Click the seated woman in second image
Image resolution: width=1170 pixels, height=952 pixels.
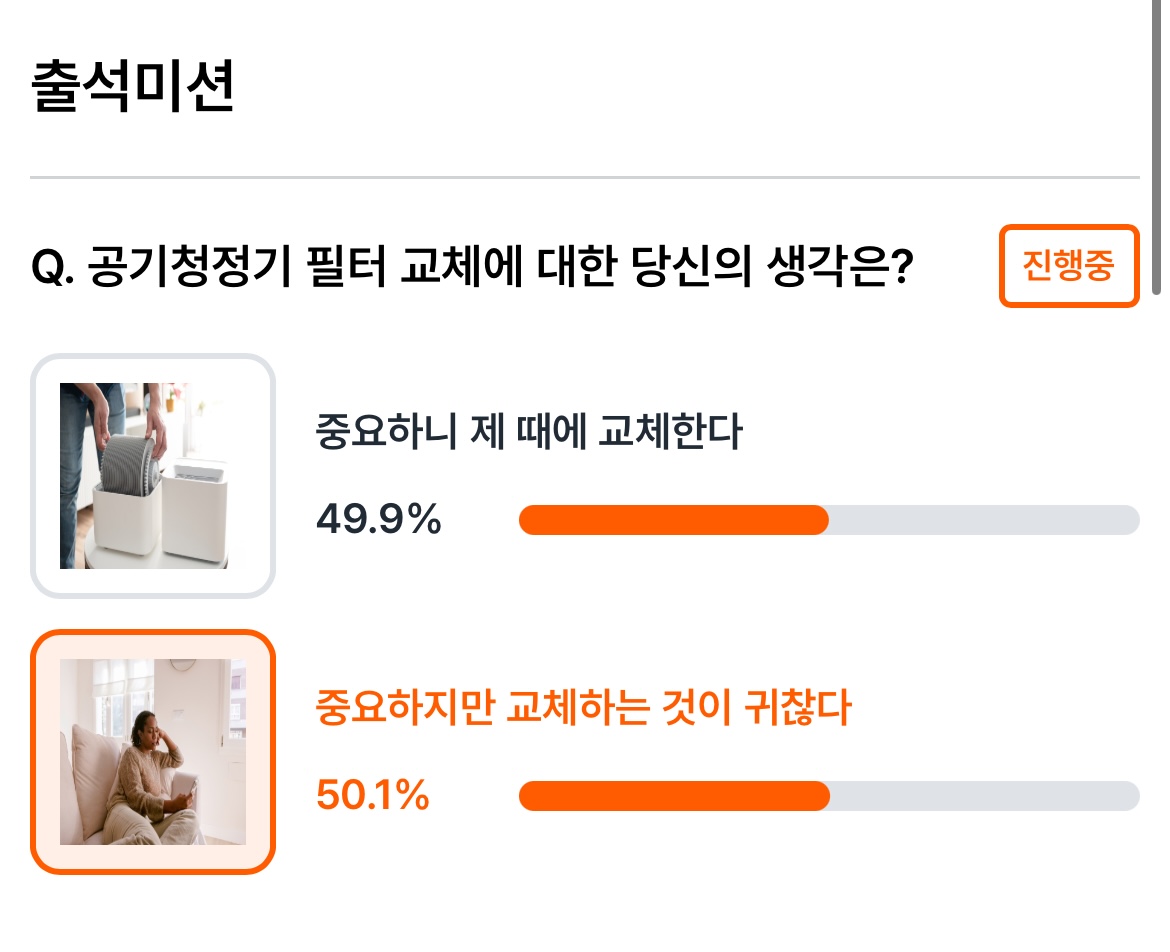point(149,780)
